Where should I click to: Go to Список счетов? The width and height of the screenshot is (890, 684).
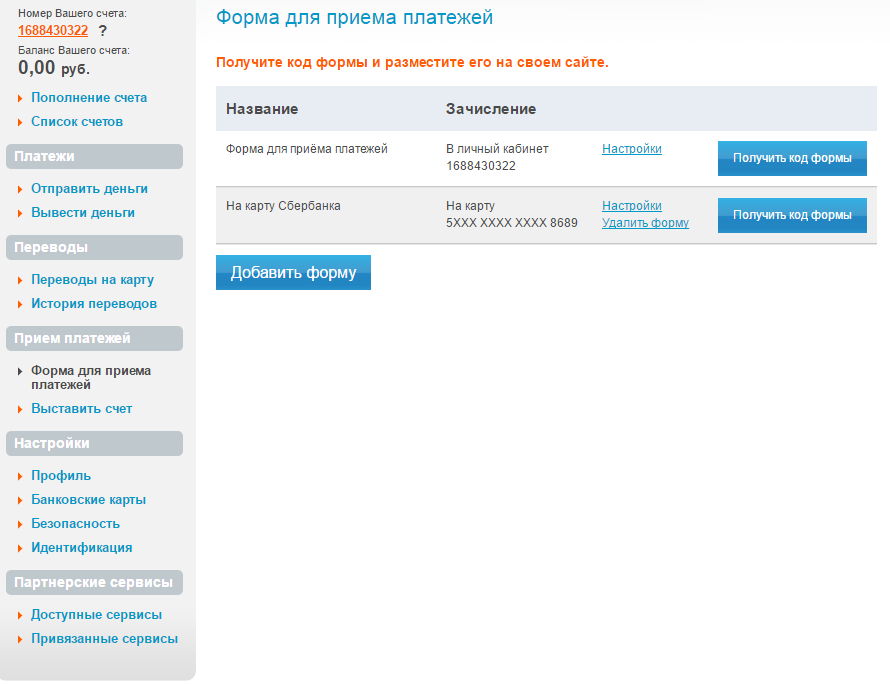click(77, 121)
